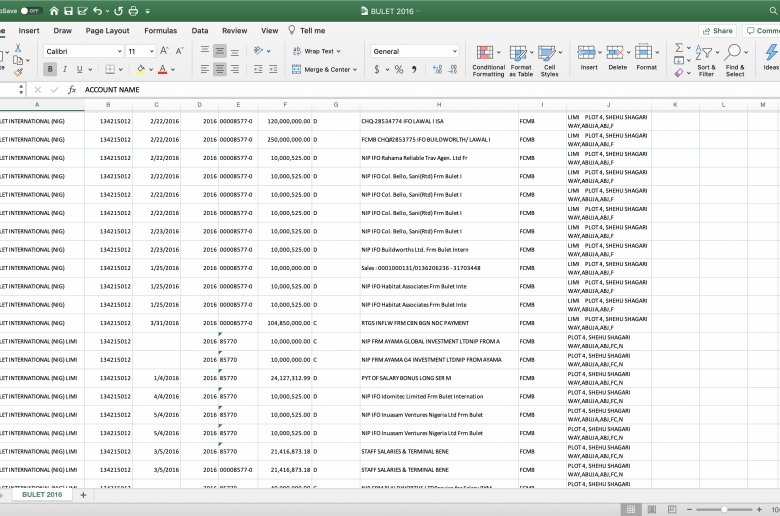
Task: Add a new sheet with plus button
Action: click(x=84, y=495)
